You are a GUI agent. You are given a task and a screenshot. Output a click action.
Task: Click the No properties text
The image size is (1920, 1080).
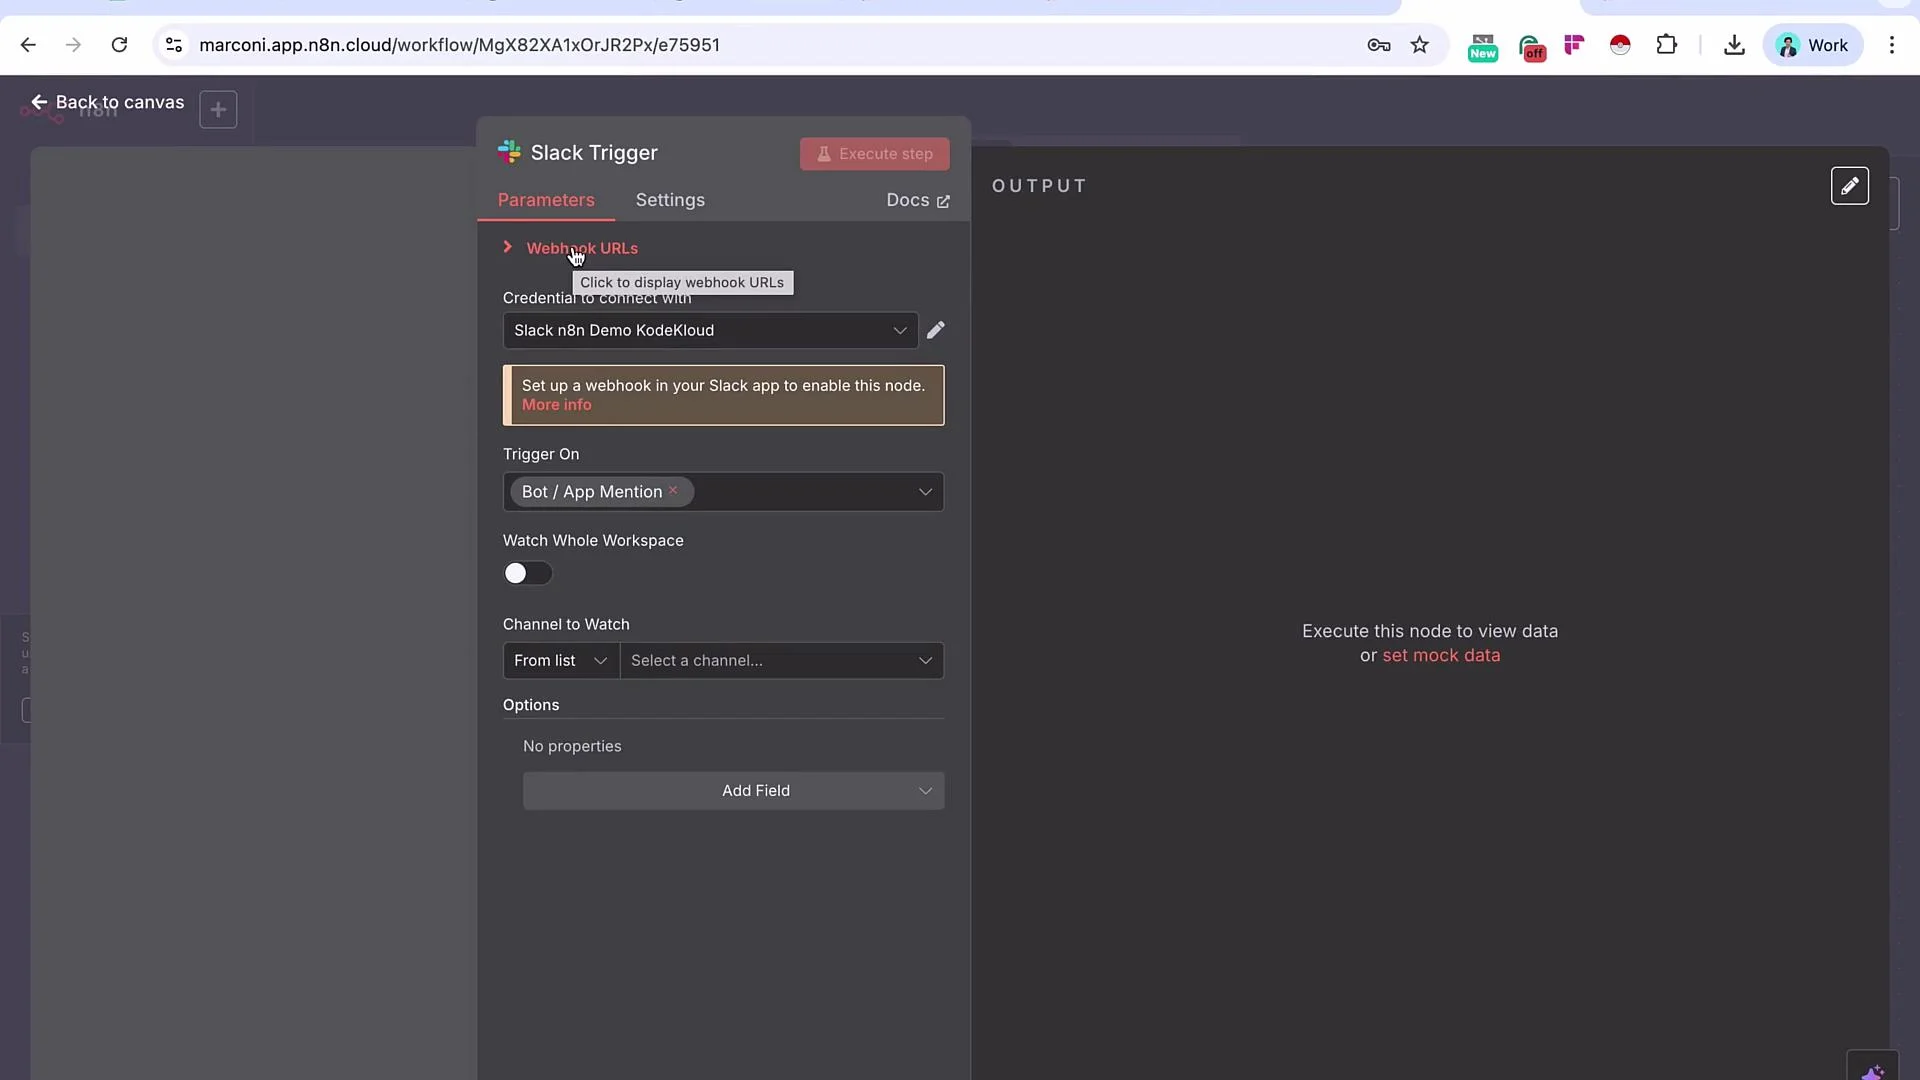pos(572,746)
